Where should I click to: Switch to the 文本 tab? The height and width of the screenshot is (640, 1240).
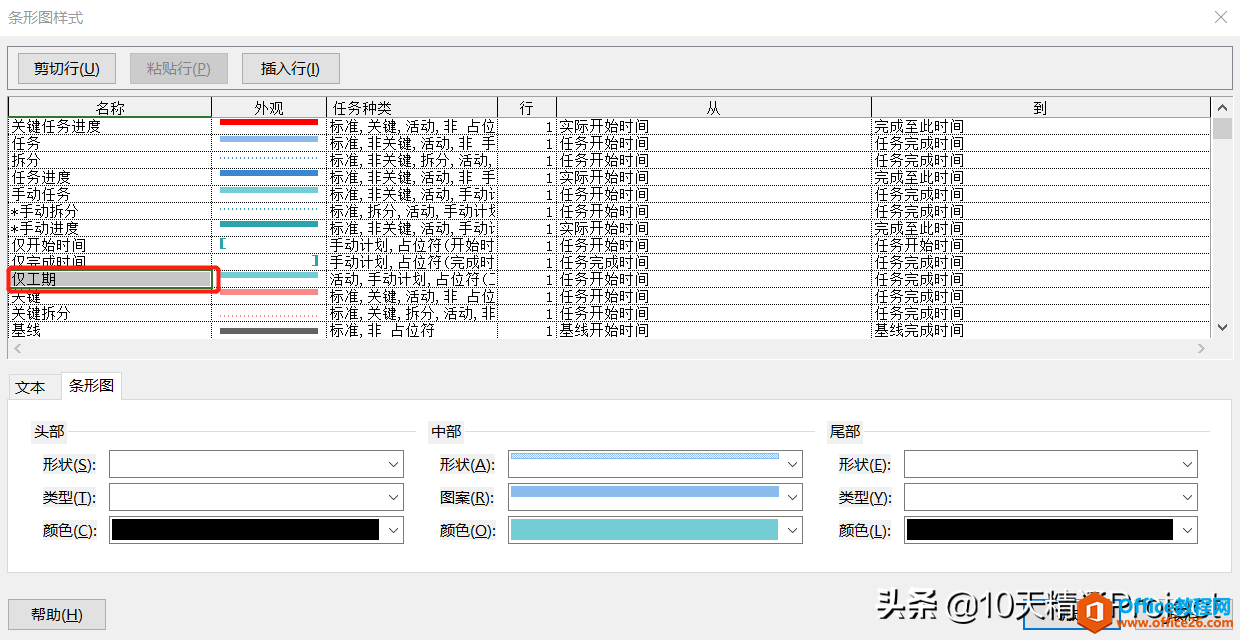[31, 387]
